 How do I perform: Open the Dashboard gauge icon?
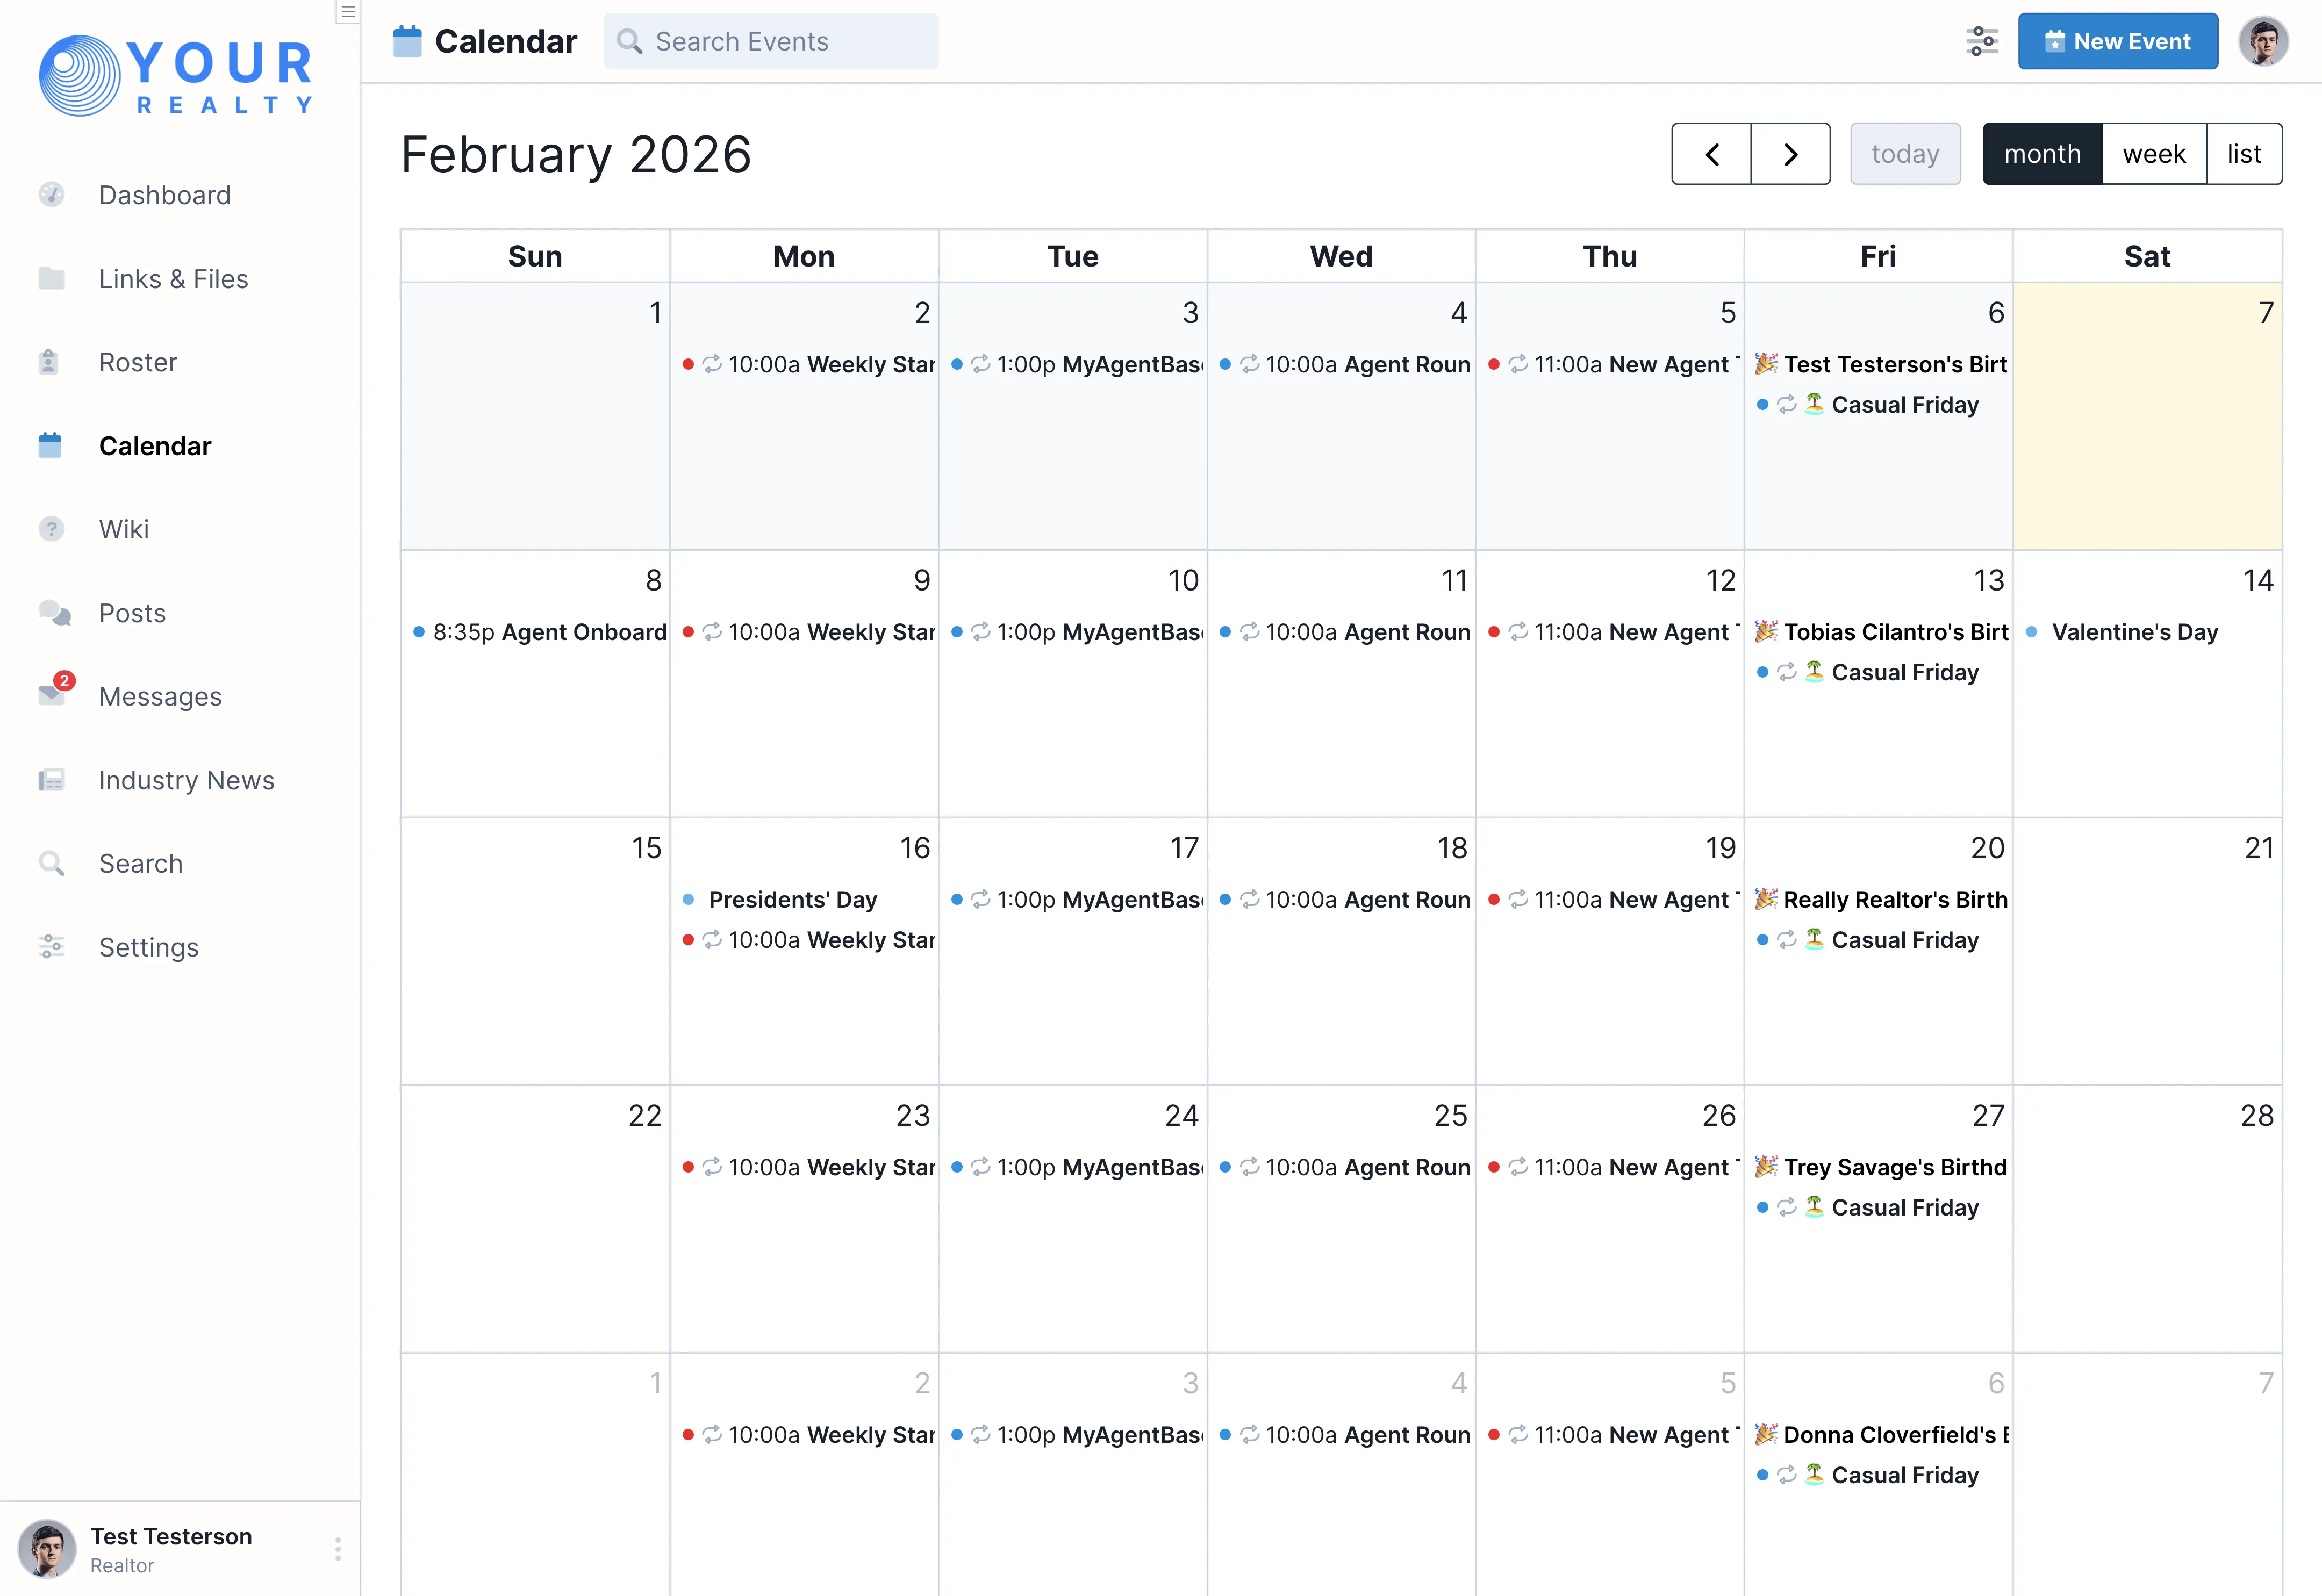point(51,195)
